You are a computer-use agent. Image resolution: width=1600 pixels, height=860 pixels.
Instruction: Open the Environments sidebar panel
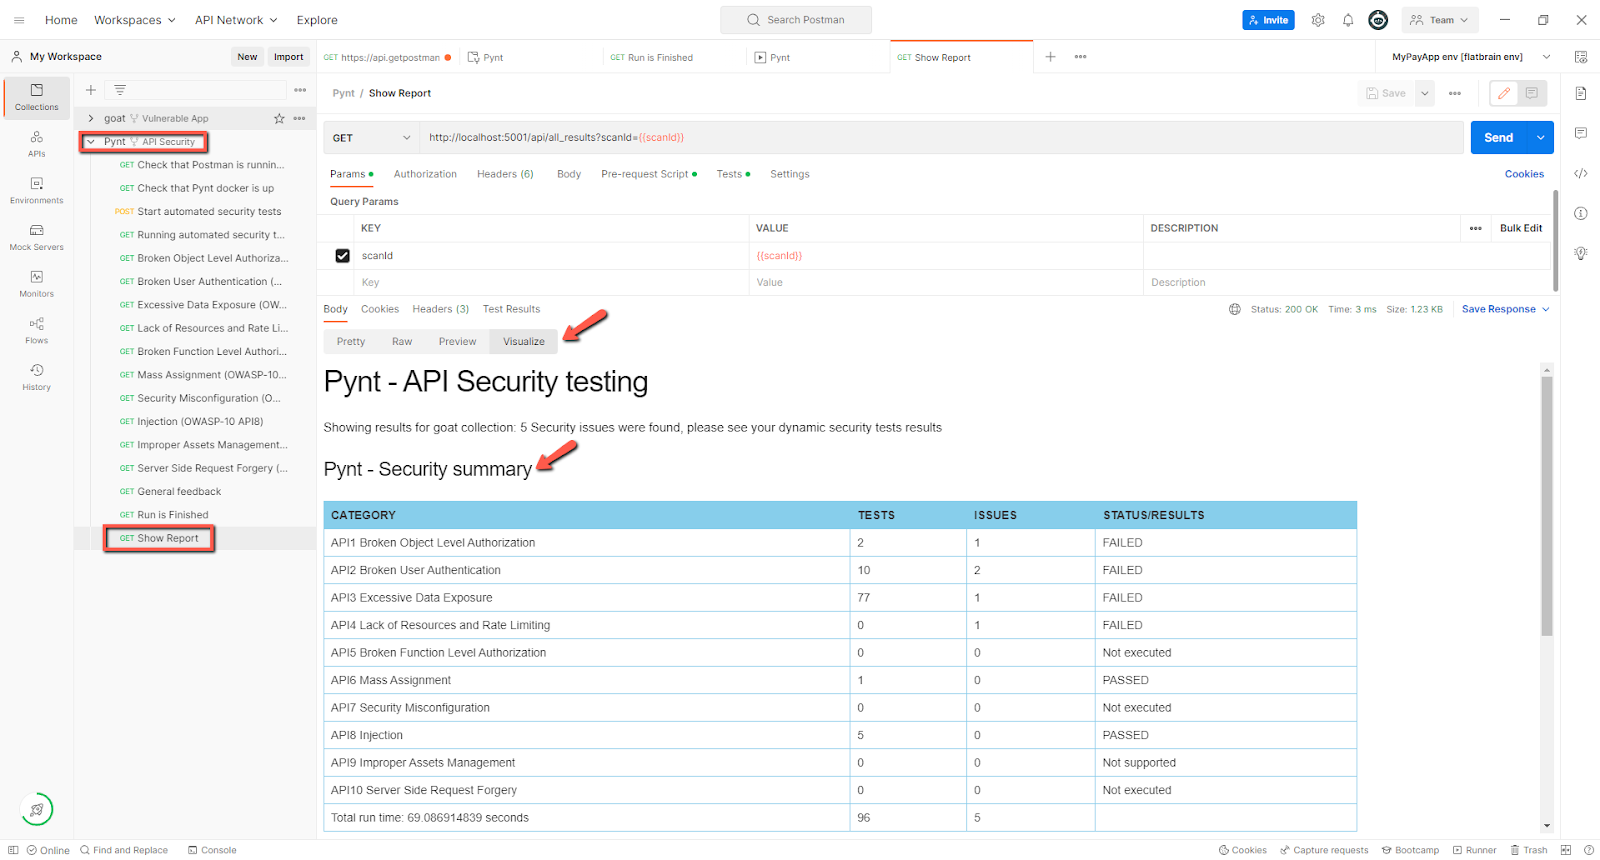click(36, 190)
